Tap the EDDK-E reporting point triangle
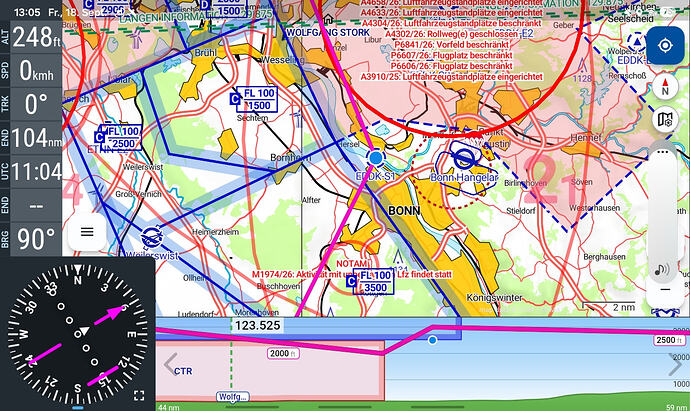 coord(636,41)
